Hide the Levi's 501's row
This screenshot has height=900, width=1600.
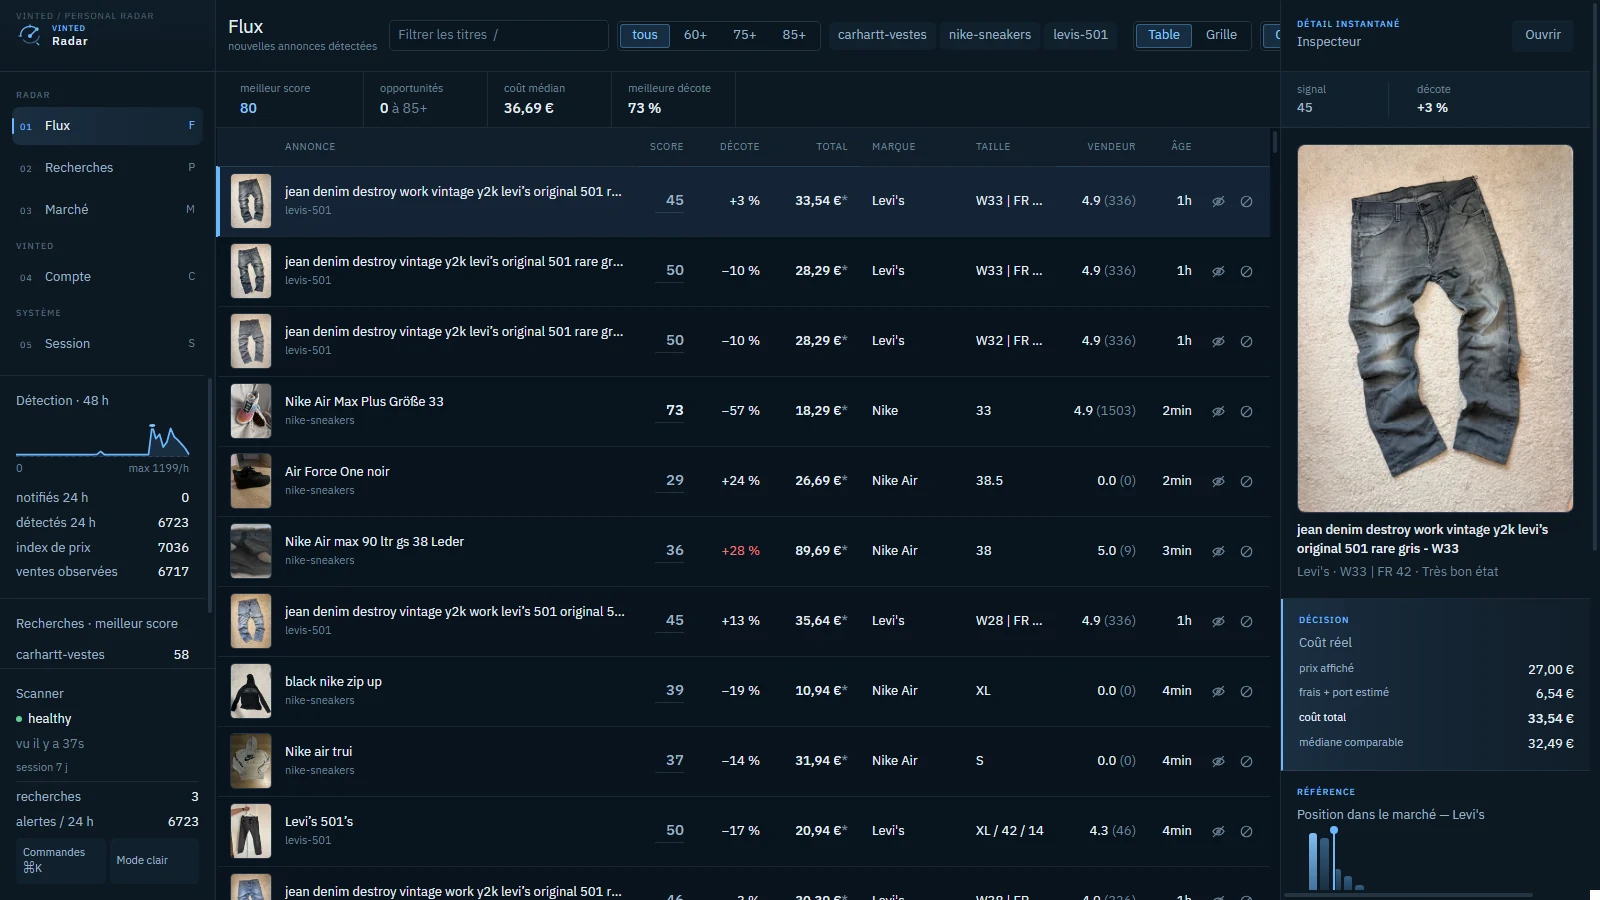1218,831
